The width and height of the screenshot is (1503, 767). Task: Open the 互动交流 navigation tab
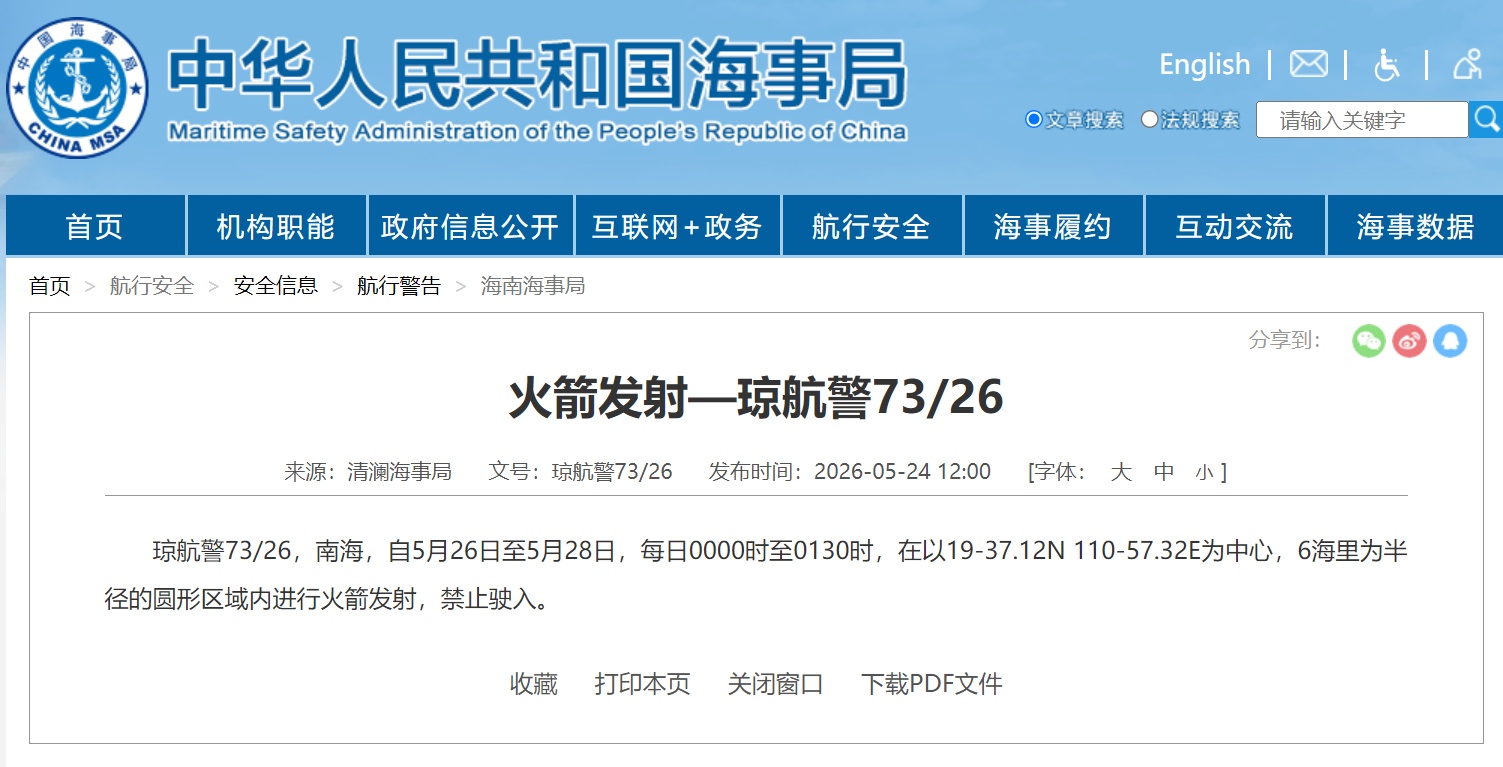(1235, 226)
